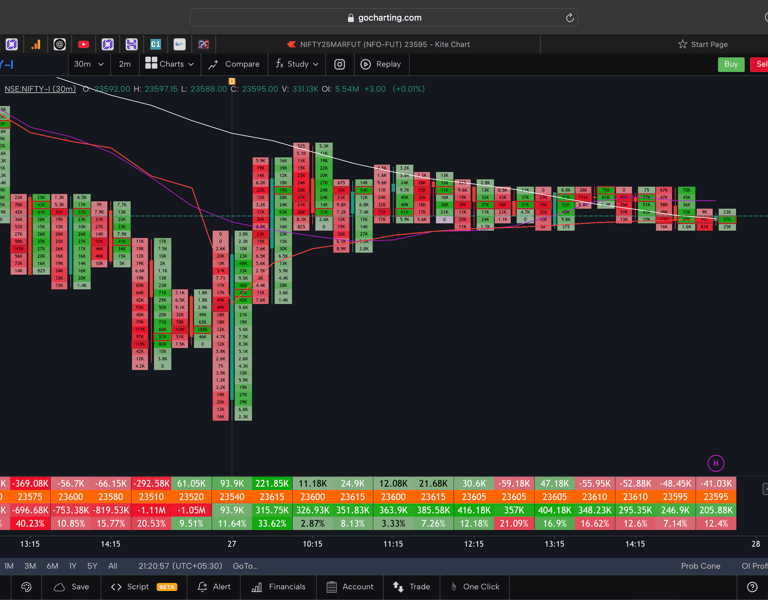Select the 1M range
Image resolution: width=768 pixels, height=600 pixels.
[9, 566]
